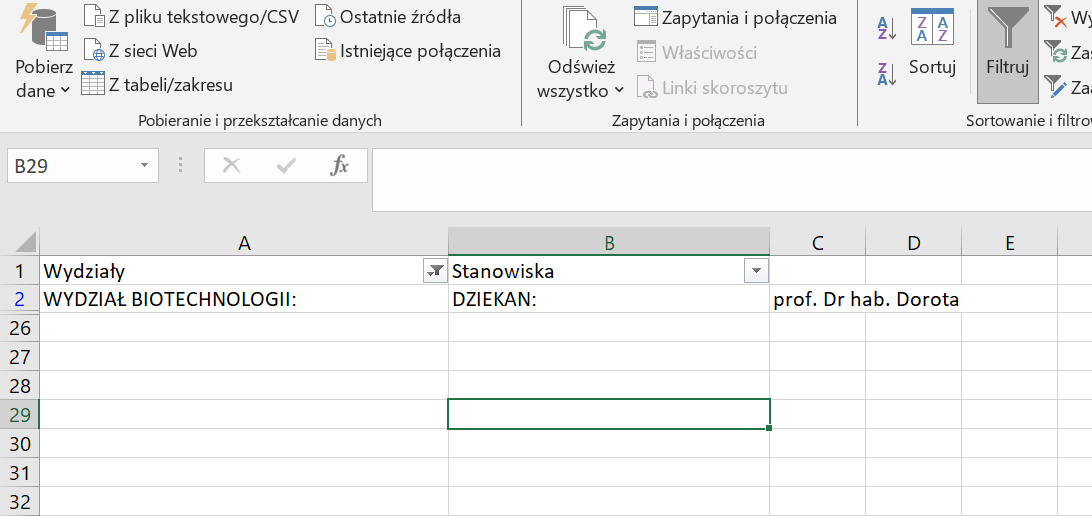
Task: Click the Enter checkmark in formula bar
Action: pyautogui.click(x=286, y=166)
